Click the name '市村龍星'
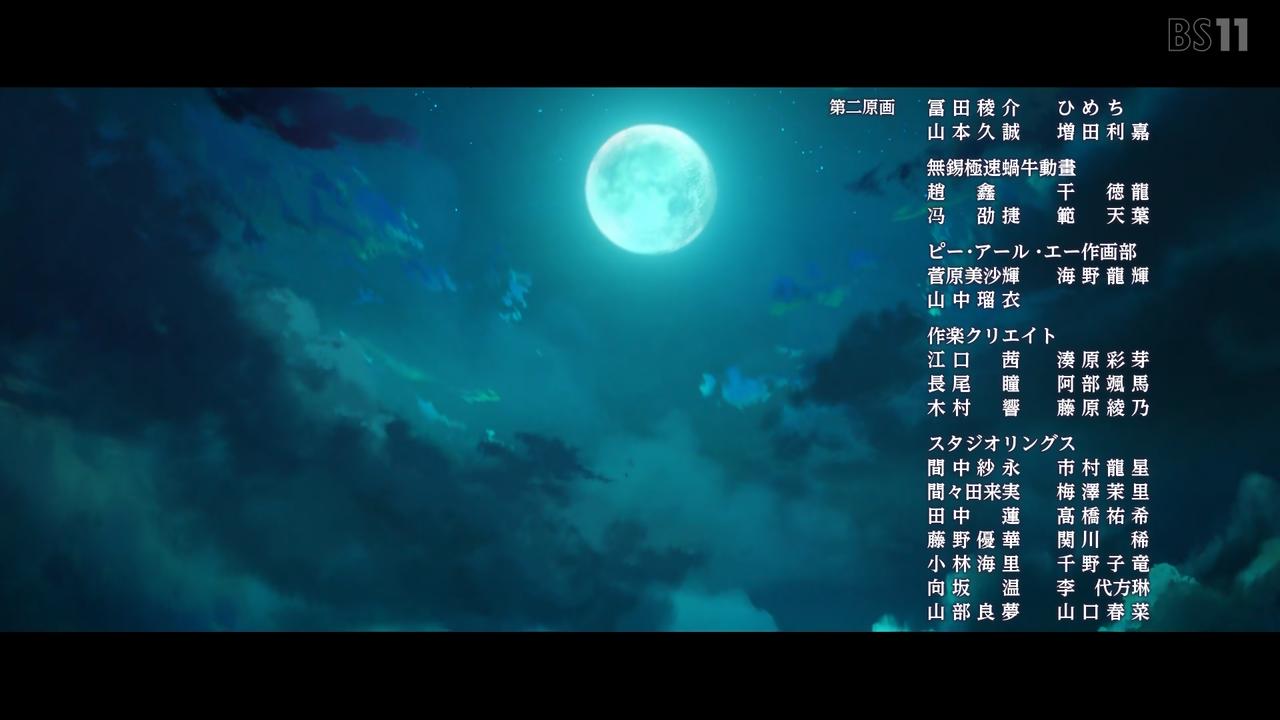 pos(1103,468)
